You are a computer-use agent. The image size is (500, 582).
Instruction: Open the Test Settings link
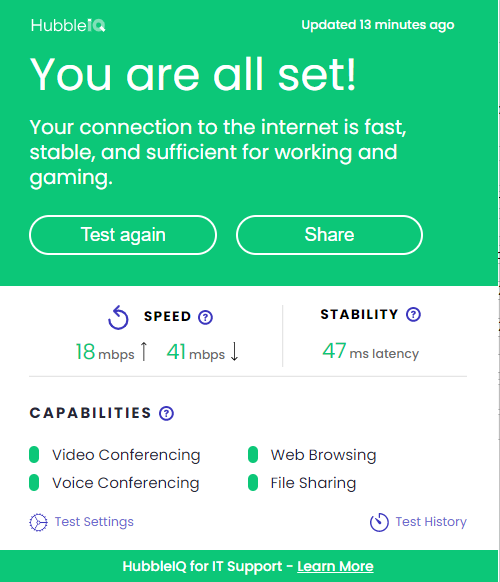tap(94, 522)
